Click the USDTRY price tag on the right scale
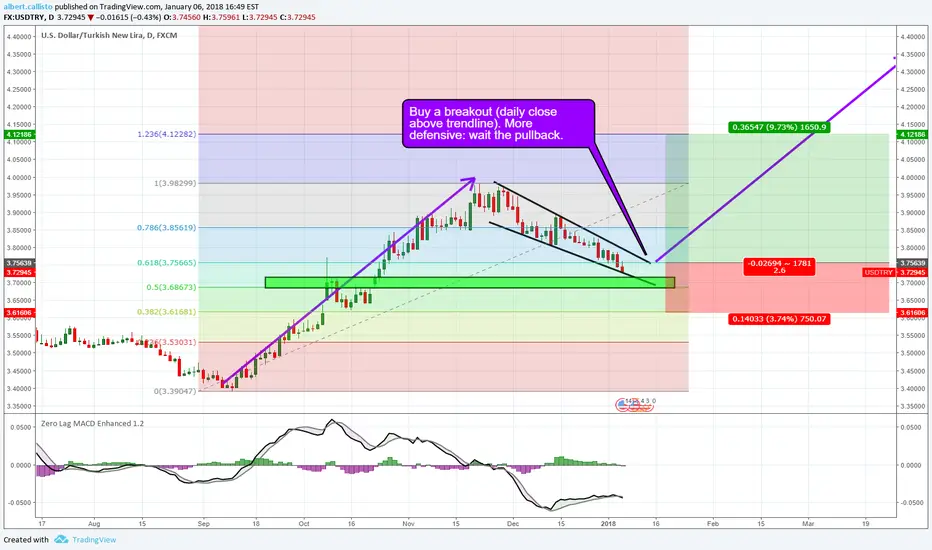The height and width of the screenshot is (550, 932). coord(879,272)
